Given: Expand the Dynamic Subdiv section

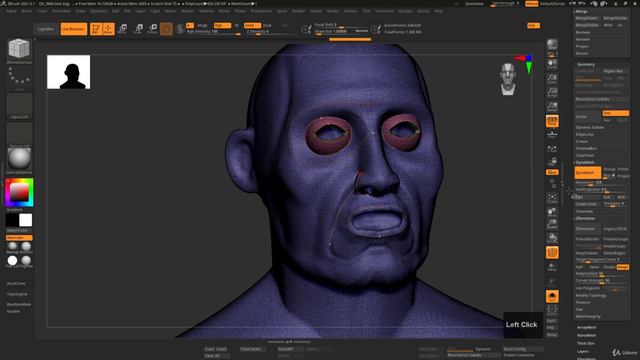Looking at the screenshot, I should (x=590, y=127).
